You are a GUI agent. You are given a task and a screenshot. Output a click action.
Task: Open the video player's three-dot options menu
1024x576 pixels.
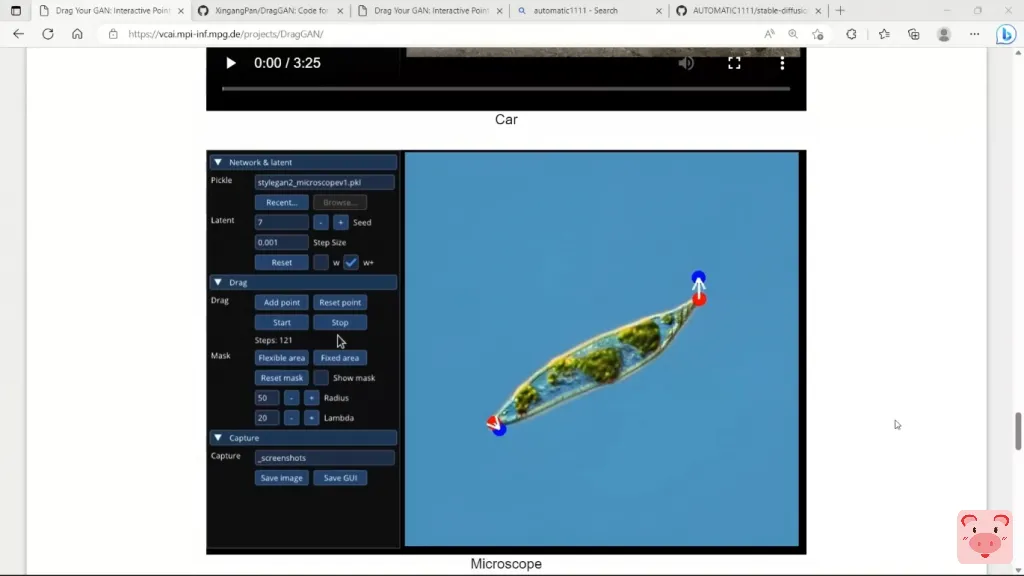click(782, 63)
